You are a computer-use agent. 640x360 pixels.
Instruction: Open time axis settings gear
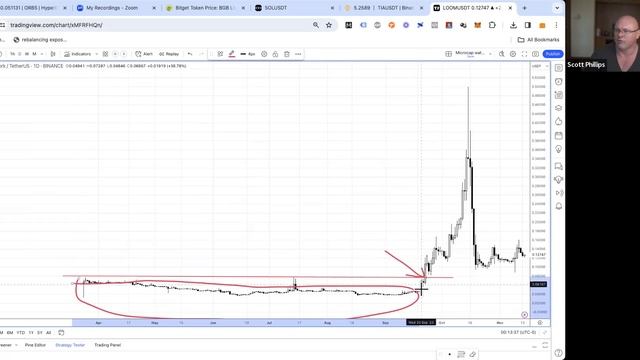(540, 322)
